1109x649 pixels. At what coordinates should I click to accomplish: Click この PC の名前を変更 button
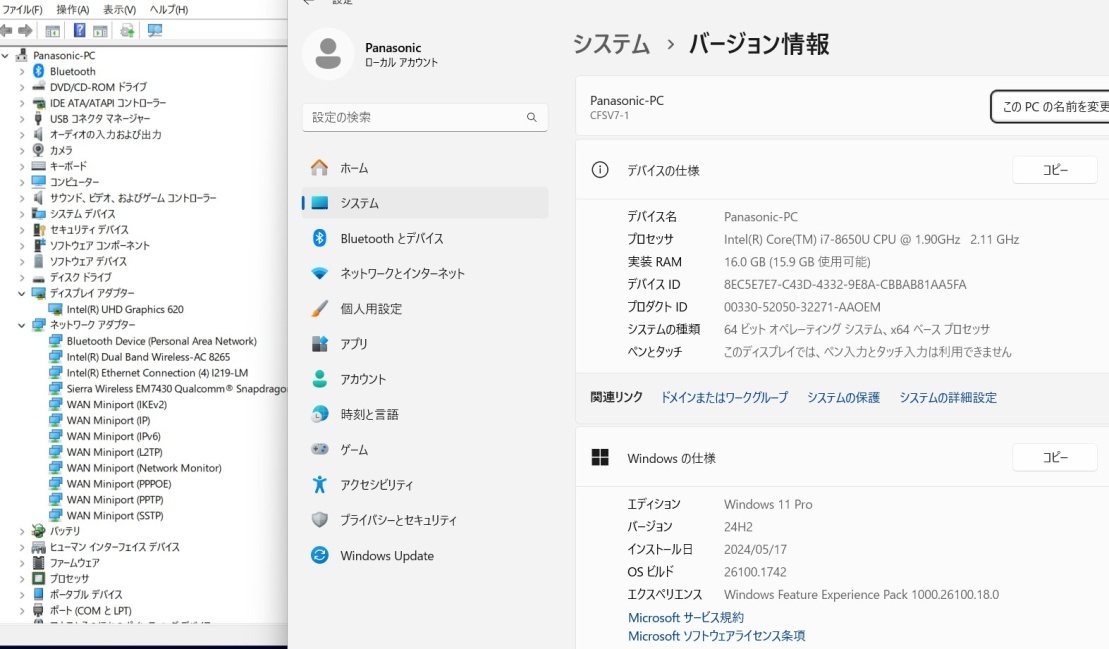click(x=1050, y=107)
